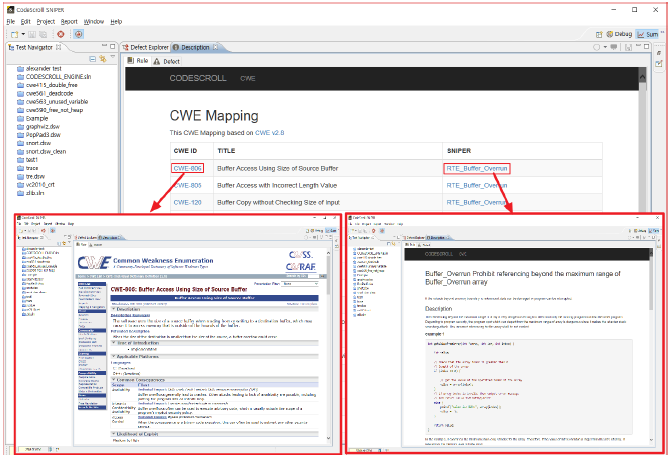Open the Window menu
The image size is (670, 455).
94,21
